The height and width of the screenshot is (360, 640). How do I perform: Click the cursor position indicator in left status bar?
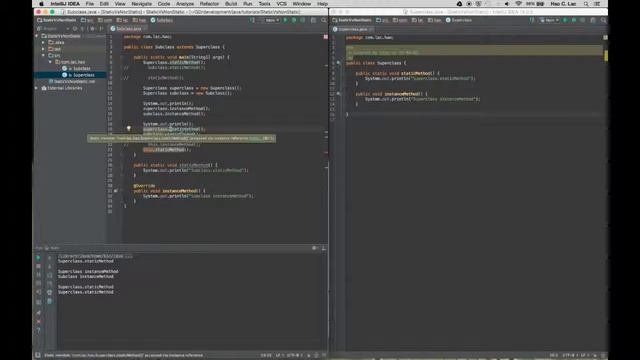[x=266, y=355]
